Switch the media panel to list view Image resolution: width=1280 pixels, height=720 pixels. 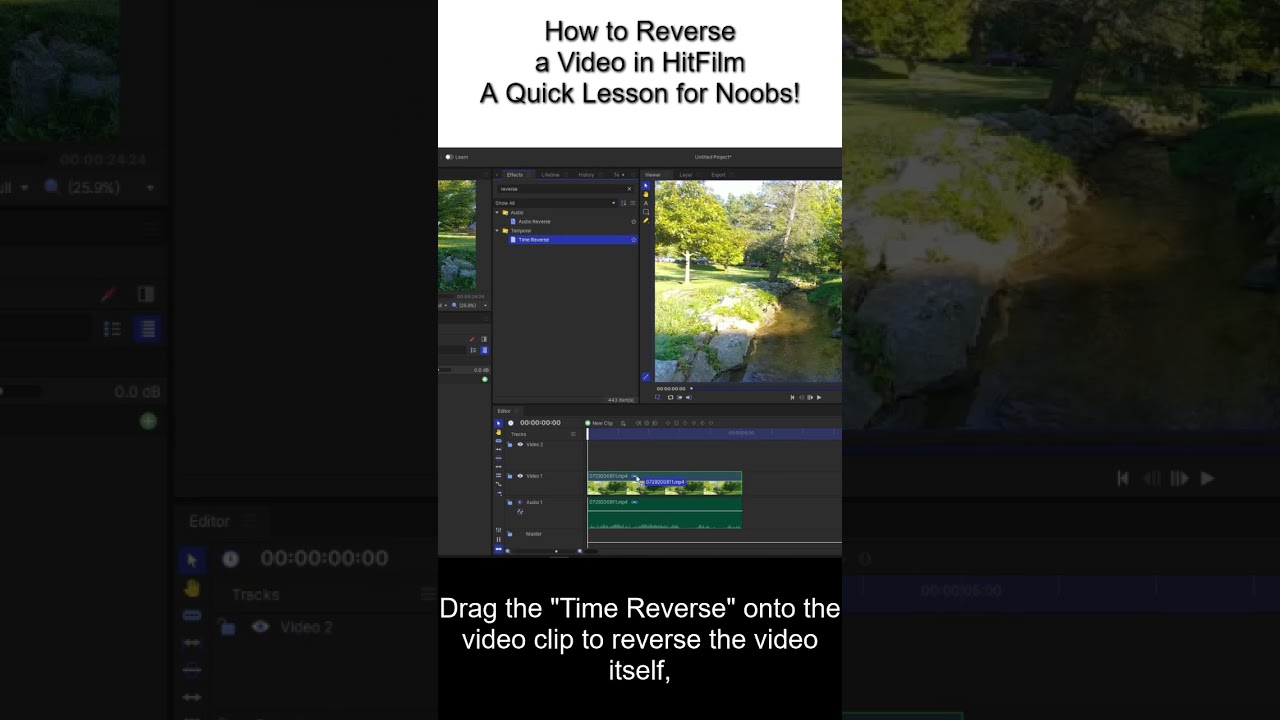(473, 350)
